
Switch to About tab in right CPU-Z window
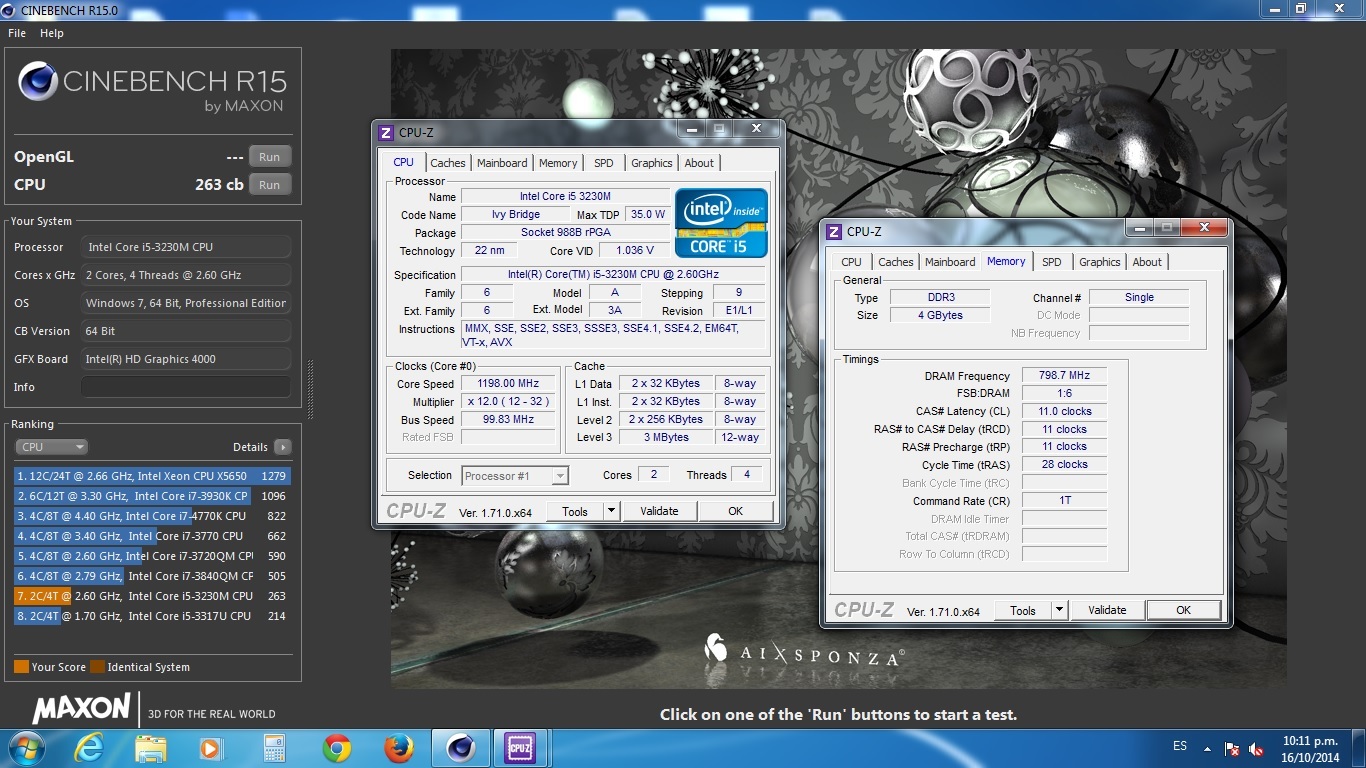[1147, 262]
